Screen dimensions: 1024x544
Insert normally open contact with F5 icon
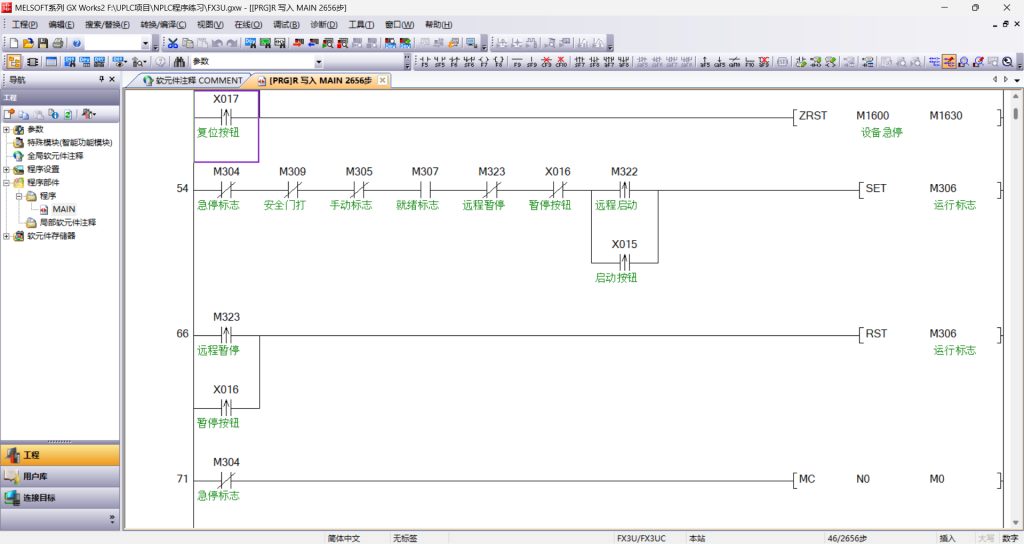[425, 62]
